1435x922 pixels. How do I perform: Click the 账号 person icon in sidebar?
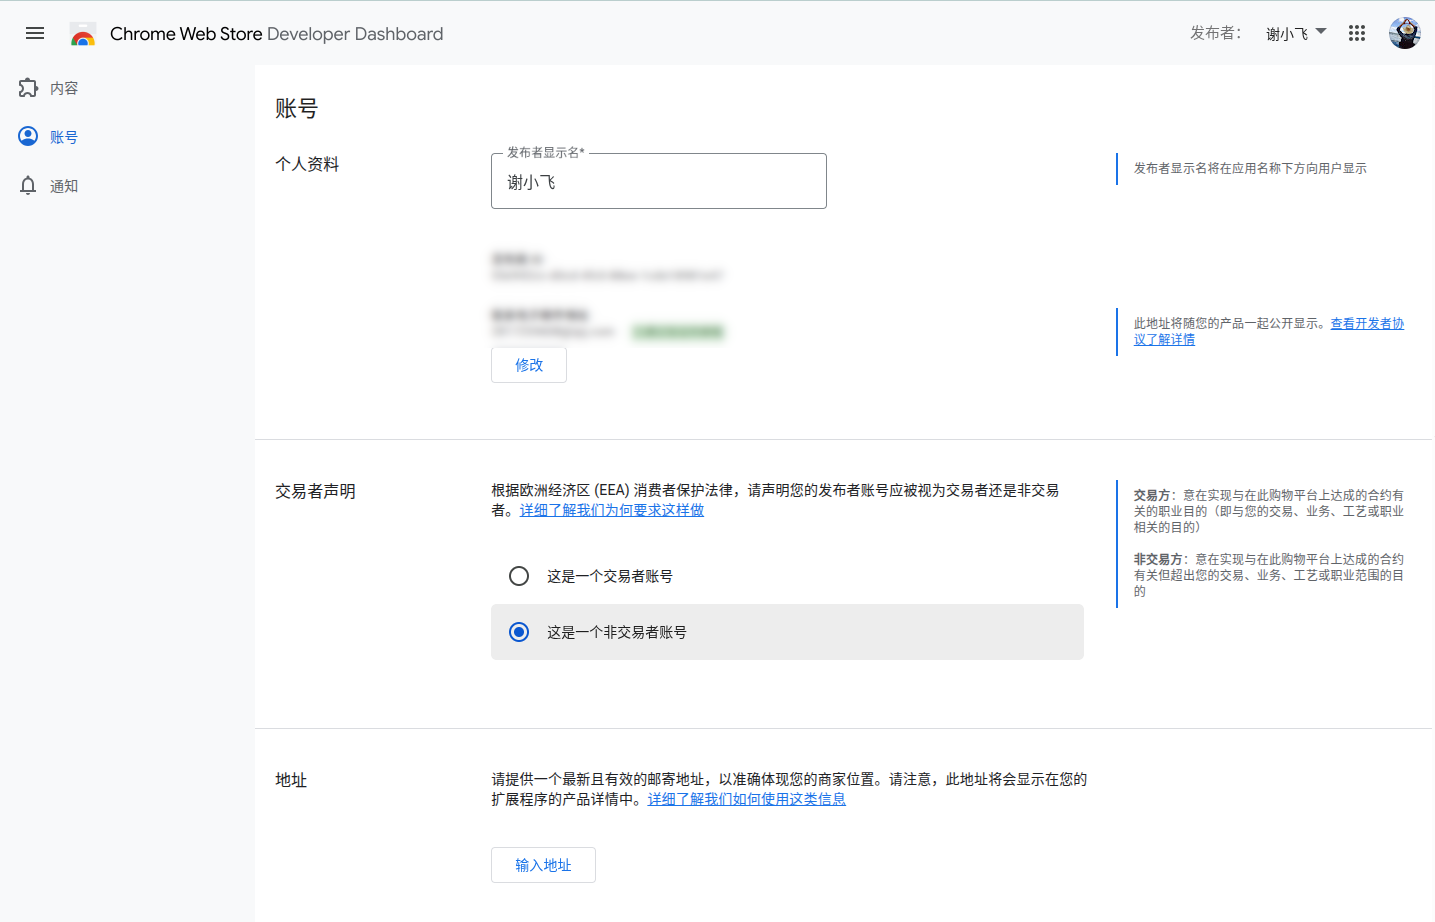pos(27,136)
